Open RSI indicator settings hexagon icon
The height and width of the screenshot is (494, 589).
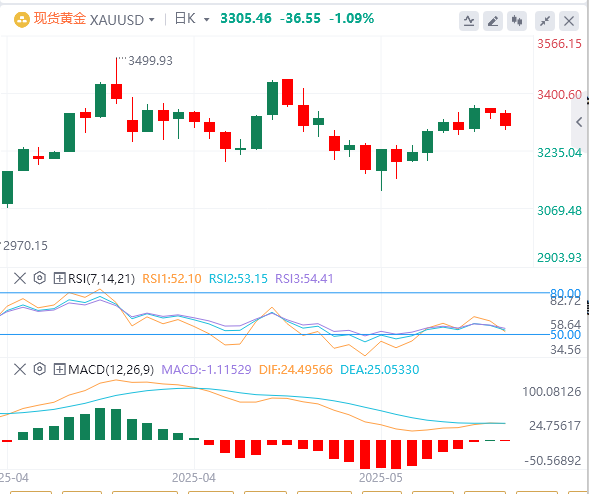(39, 278)
